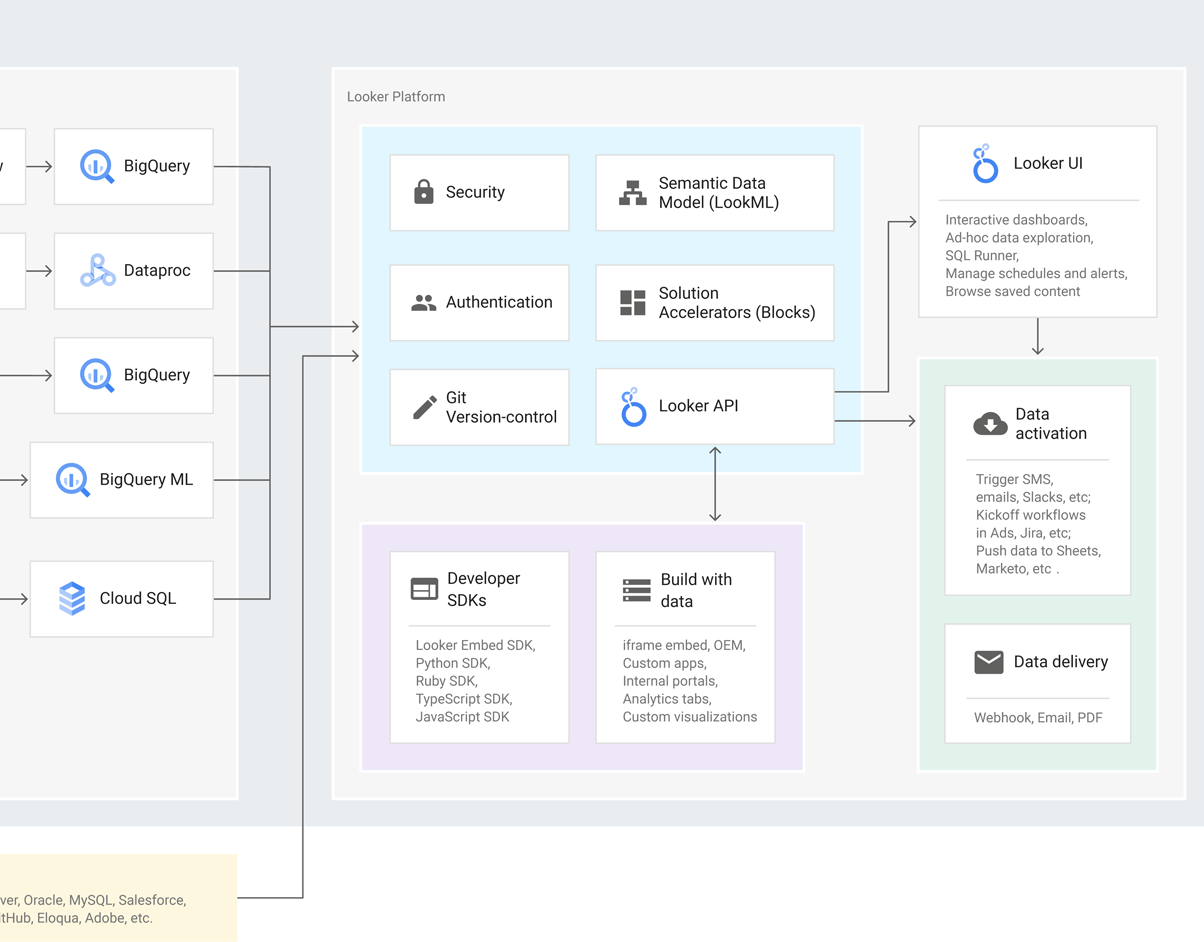Click the 'in Ads, Jira, etc;' text
1204x942 pixels.
1023,533
